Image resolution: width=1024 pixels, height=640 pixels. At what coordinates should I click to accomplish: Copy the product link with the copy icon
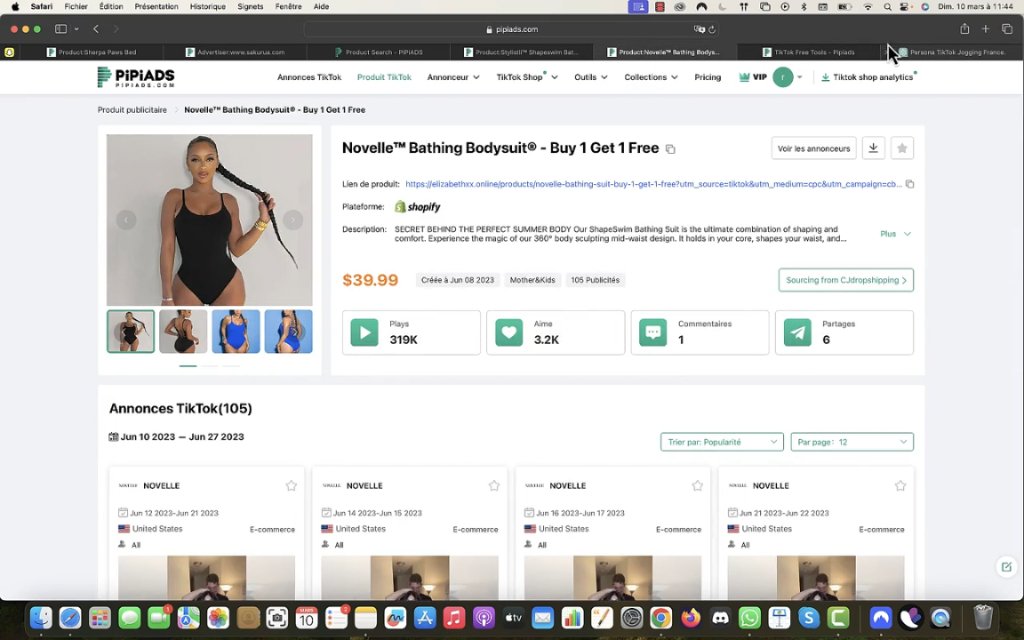click(910, 184)
